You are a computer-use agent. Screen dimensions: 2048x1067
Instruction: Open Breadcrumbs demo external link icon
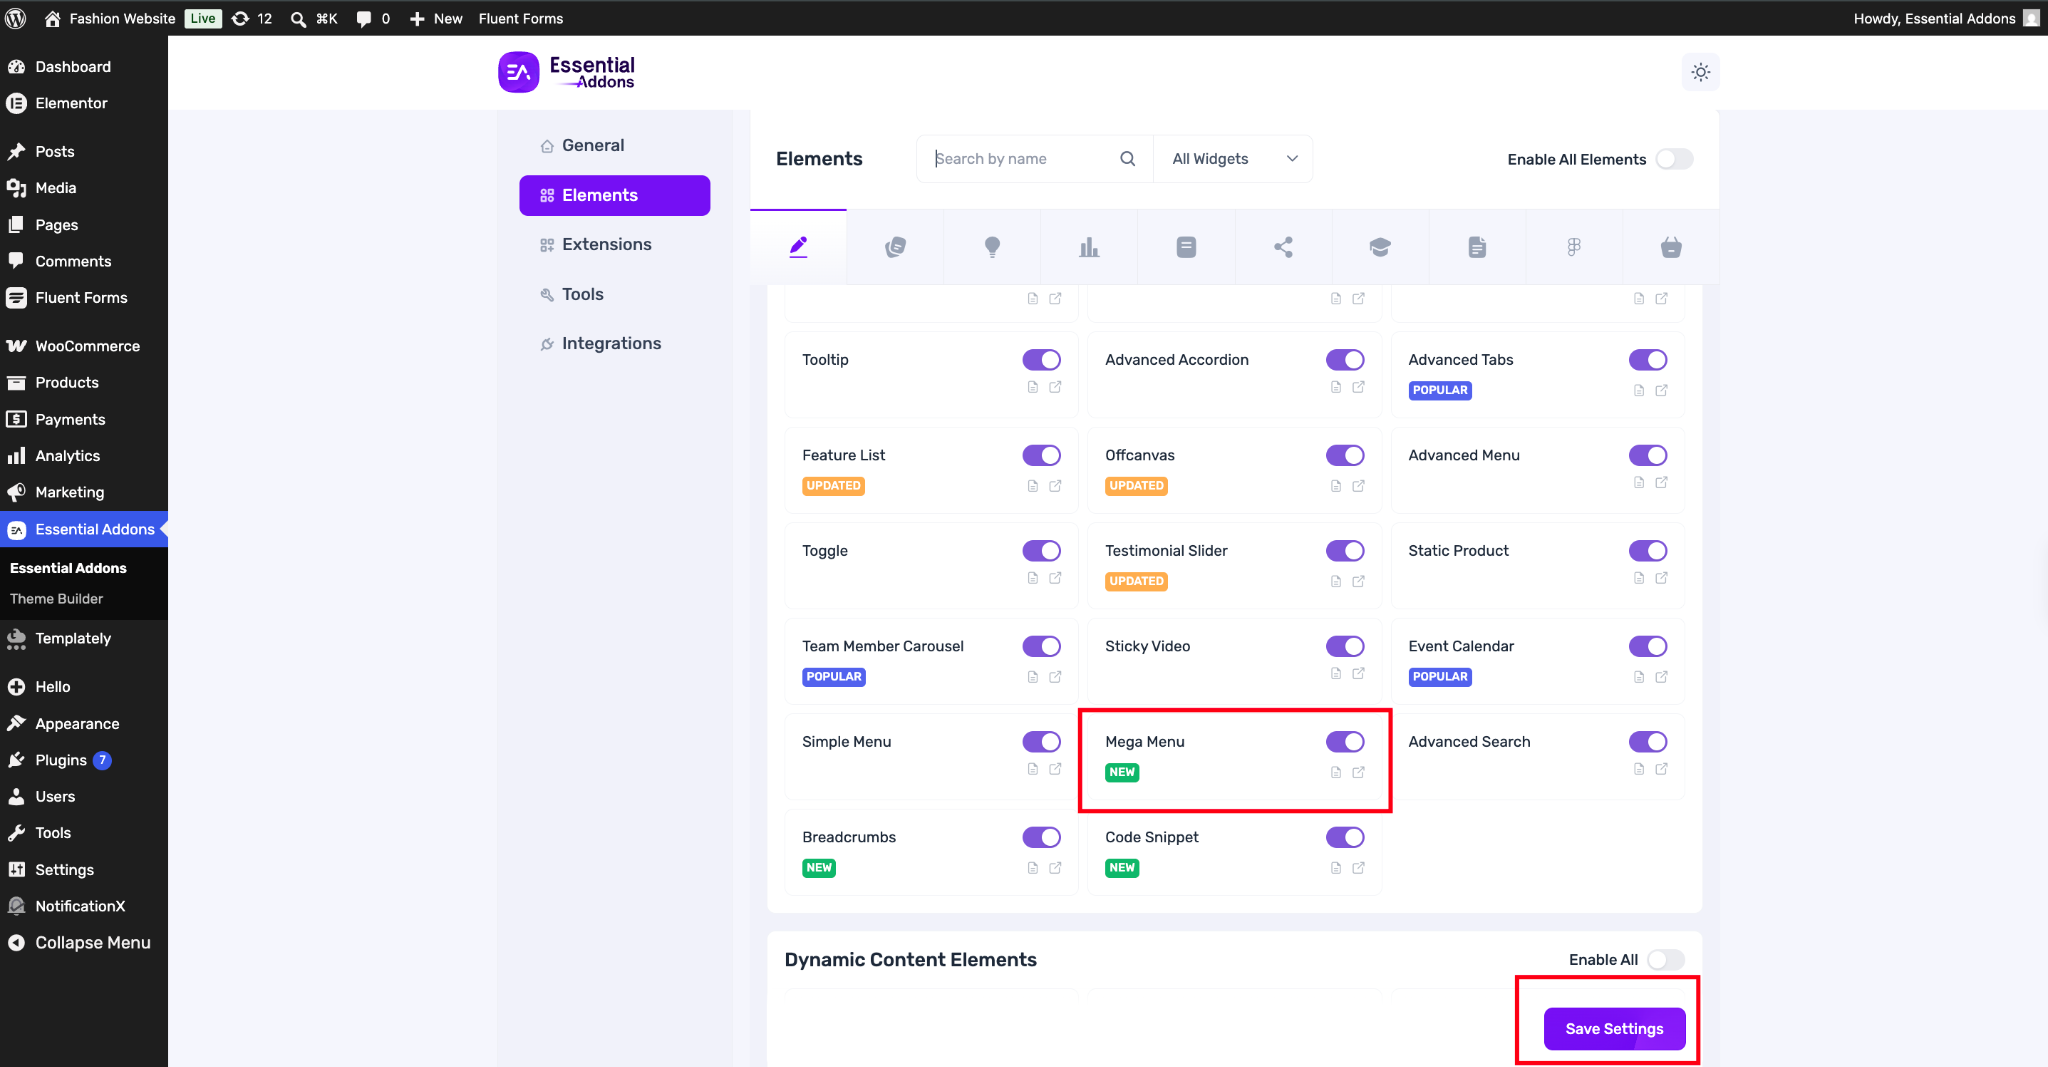[1055, 868]
